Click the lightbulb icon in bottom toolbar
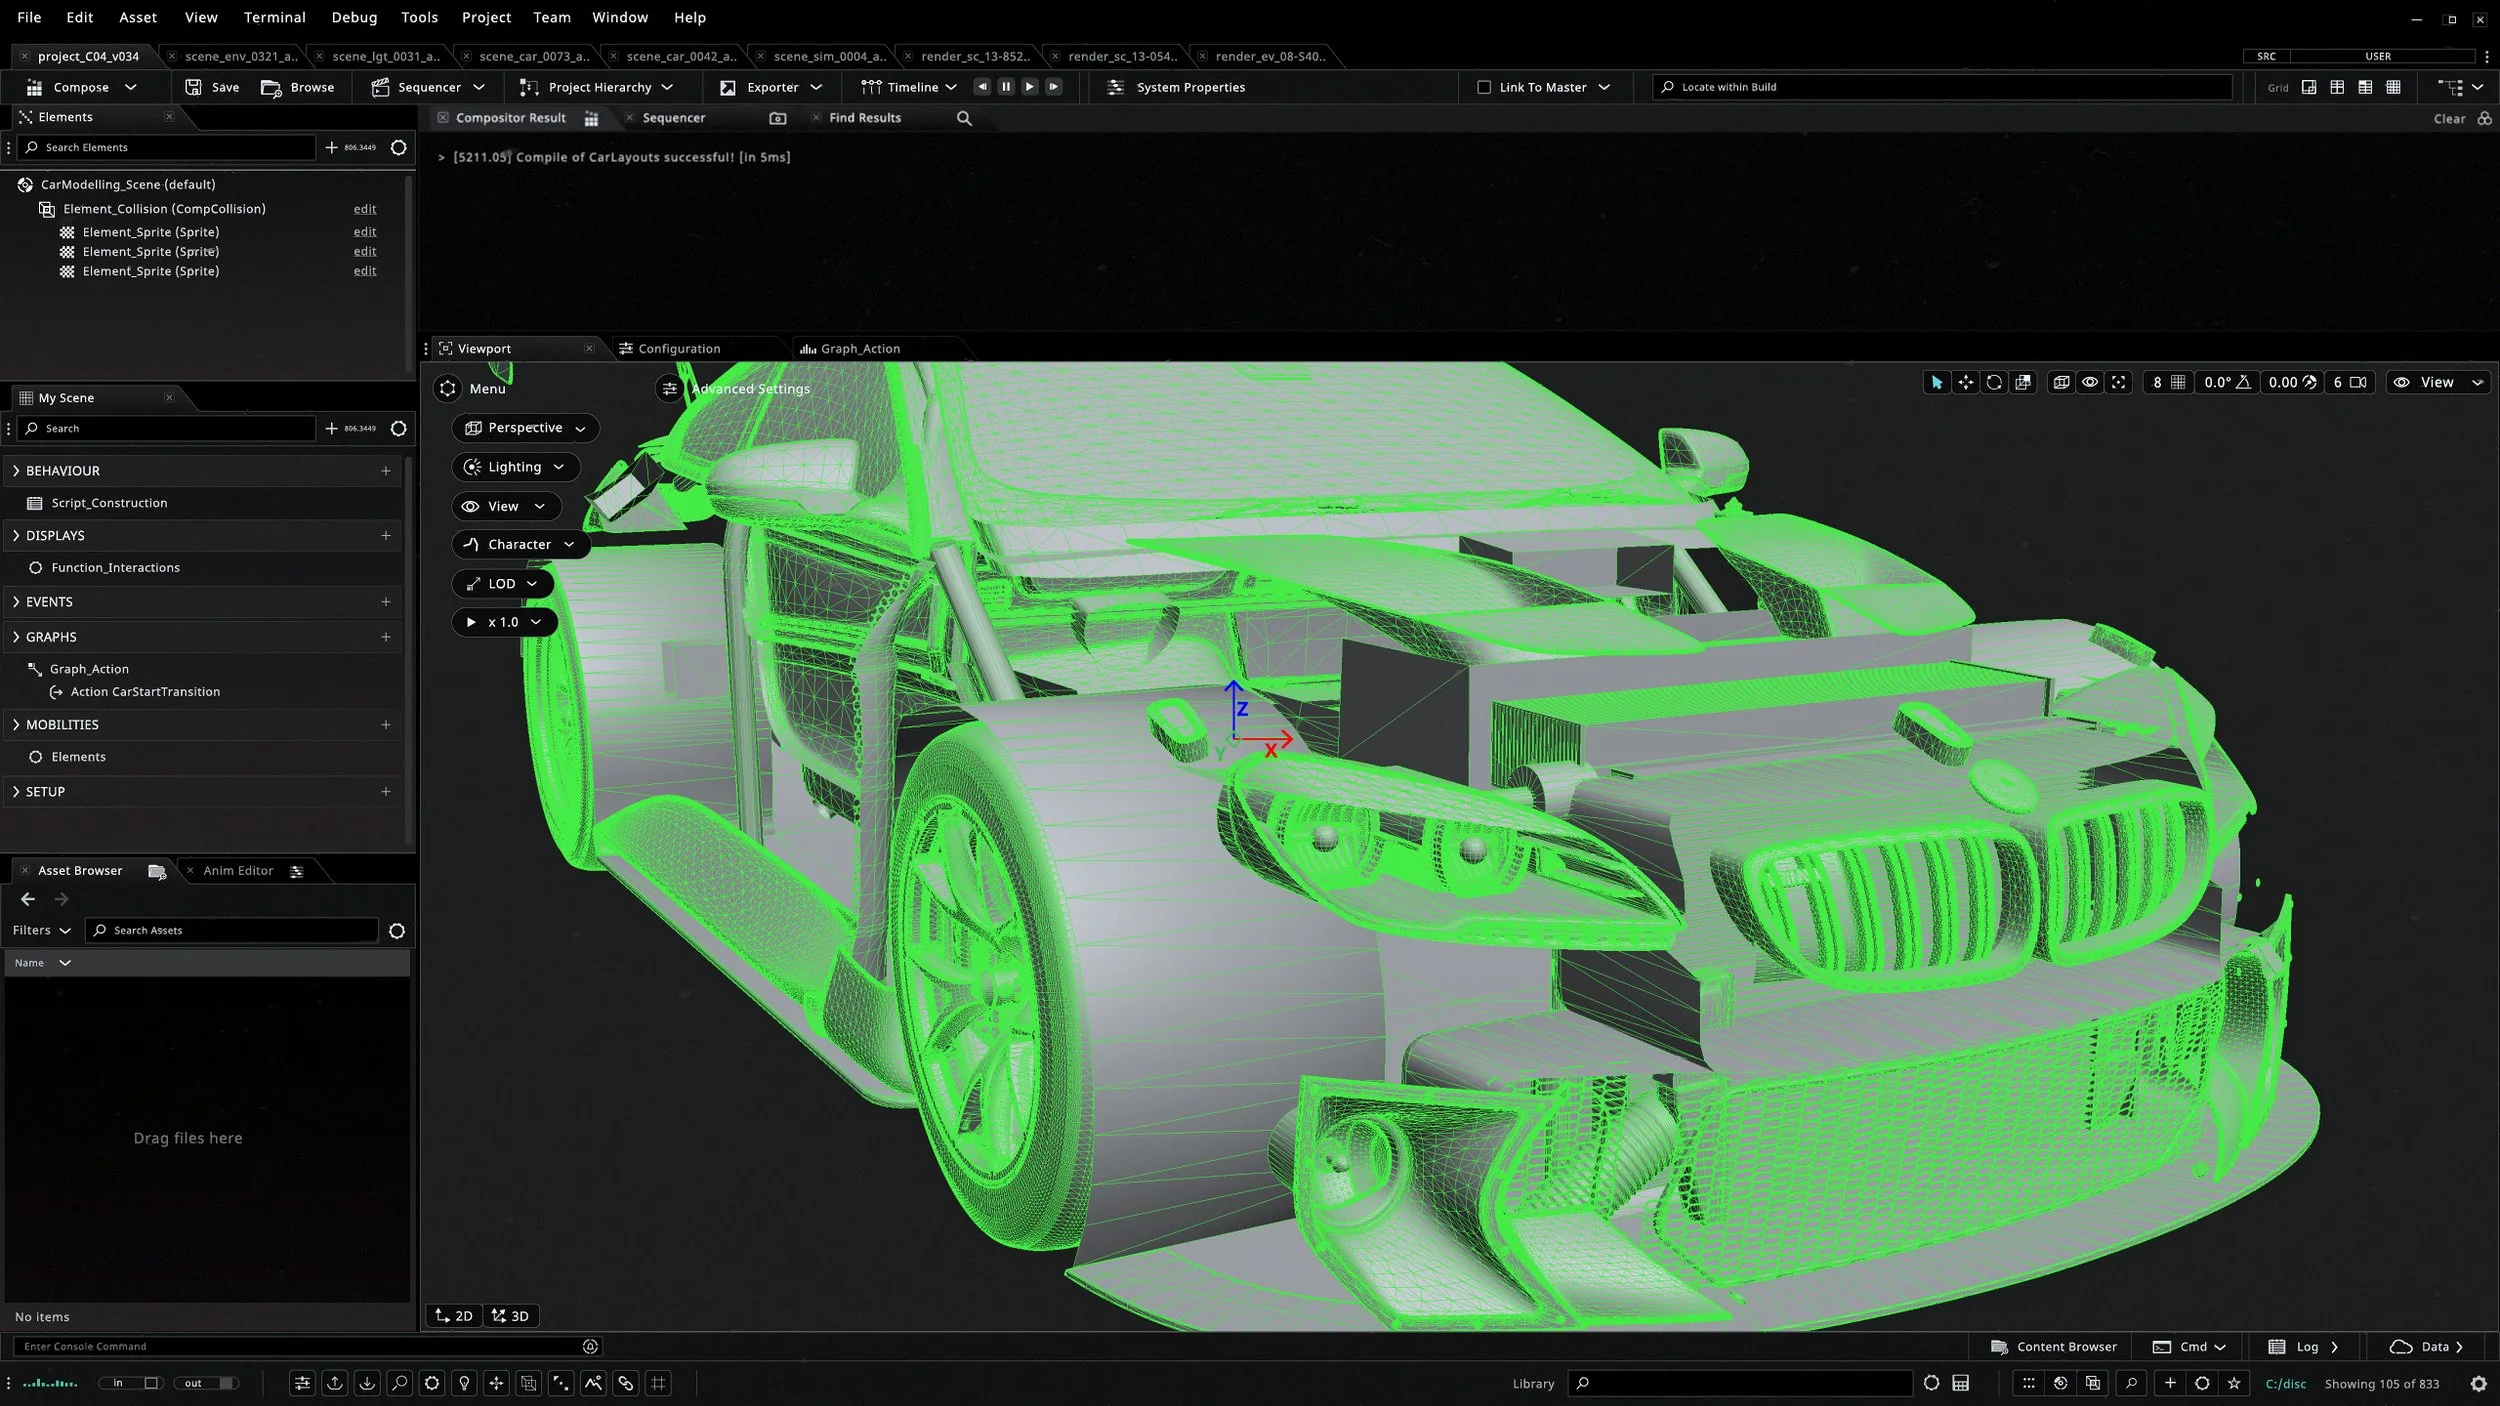This screenshot has width=2500, height=1406. click(464, 1383)
